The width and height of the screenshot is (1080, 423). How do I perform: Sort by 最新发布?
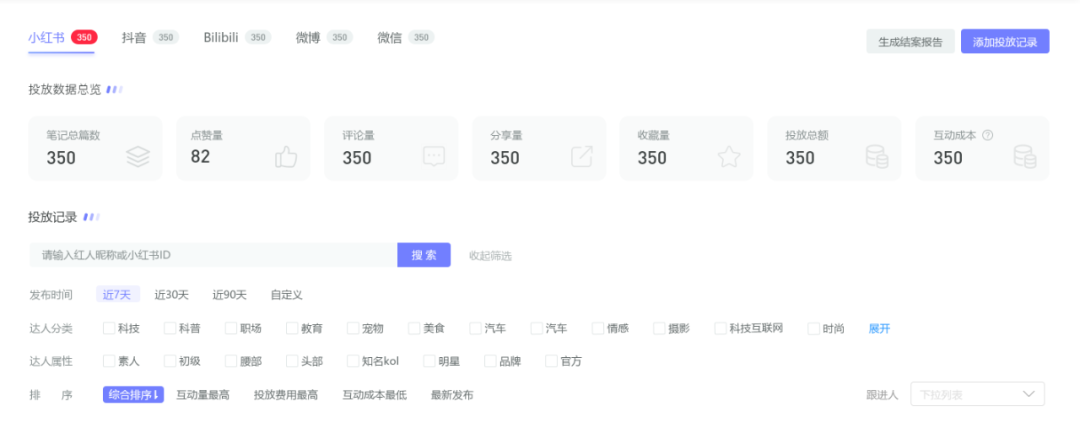[x=452, y=395]
